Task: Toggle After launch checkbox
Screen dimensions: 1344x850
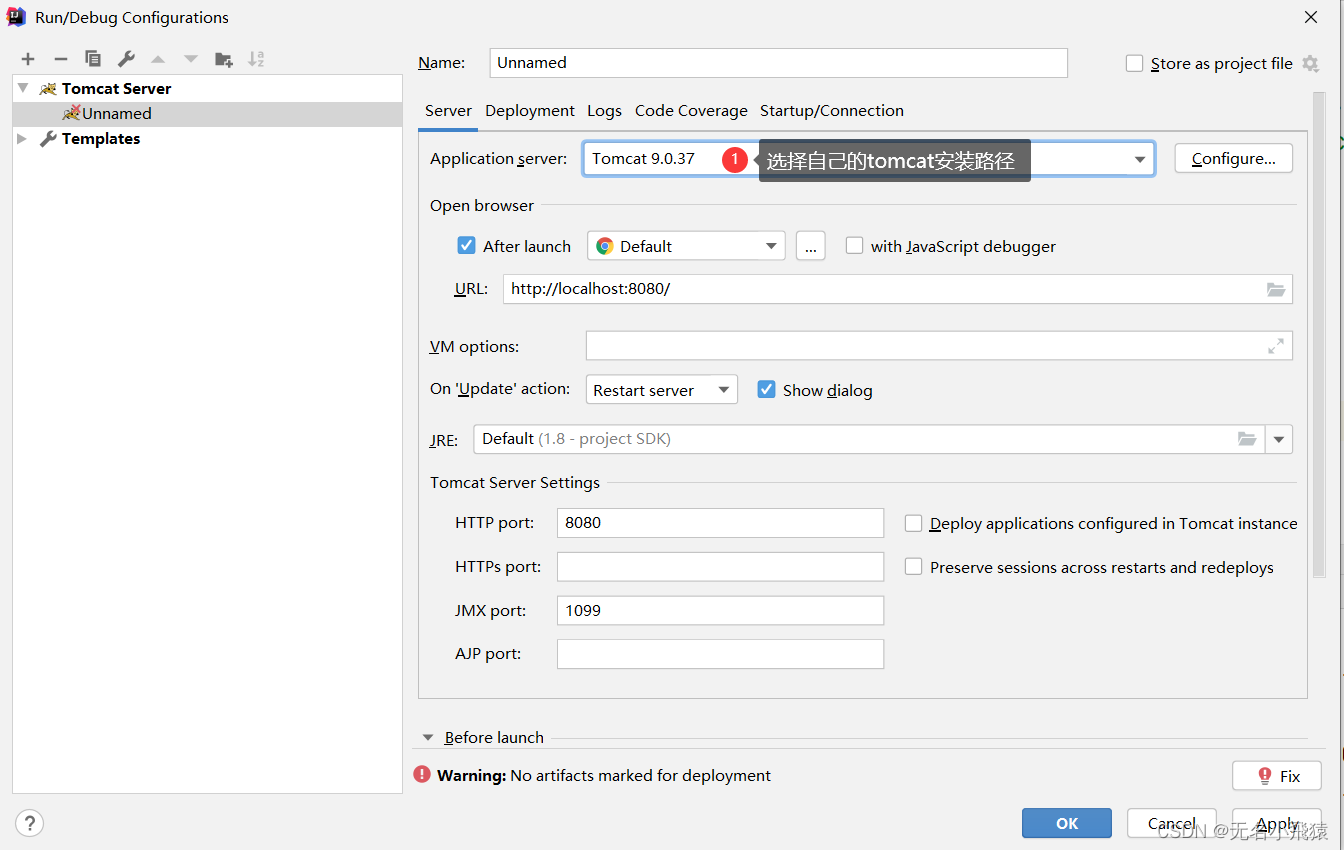Action: pos(466,245)
